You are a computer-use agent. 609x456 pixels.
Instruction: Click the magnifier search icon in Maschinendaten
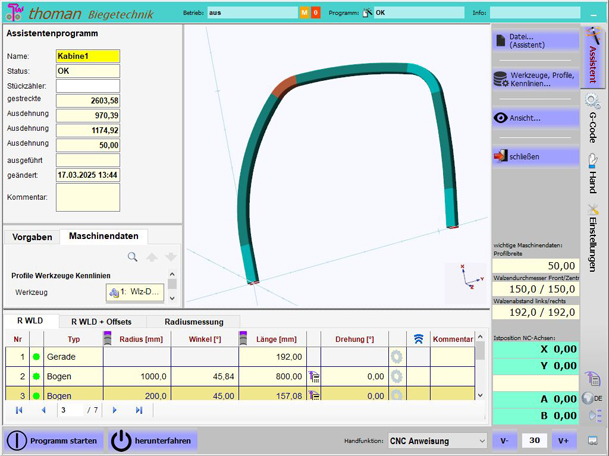click(132, 257)
